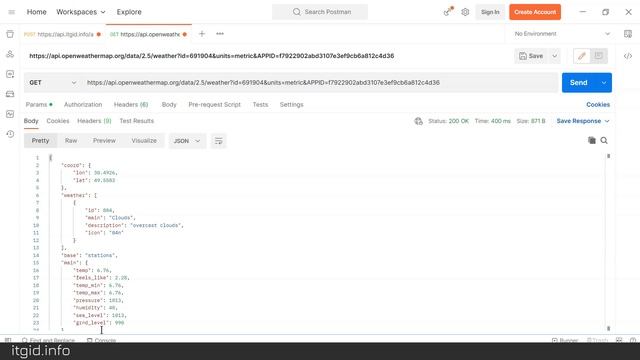The height and width of the screenshot is (360, 640).
Task: Open History sidebar icon
Action: tap(10, 134)
